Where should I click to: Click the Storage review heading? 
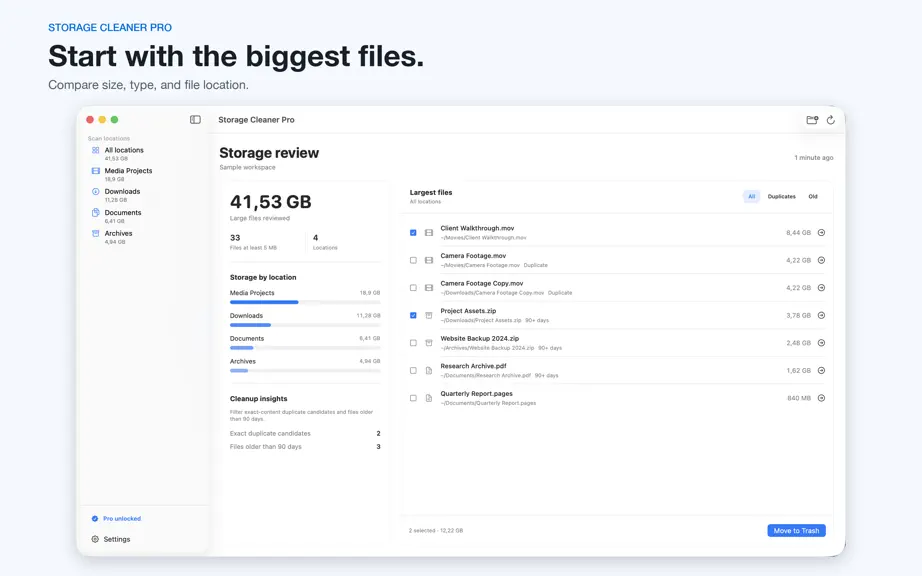point(269,153)
